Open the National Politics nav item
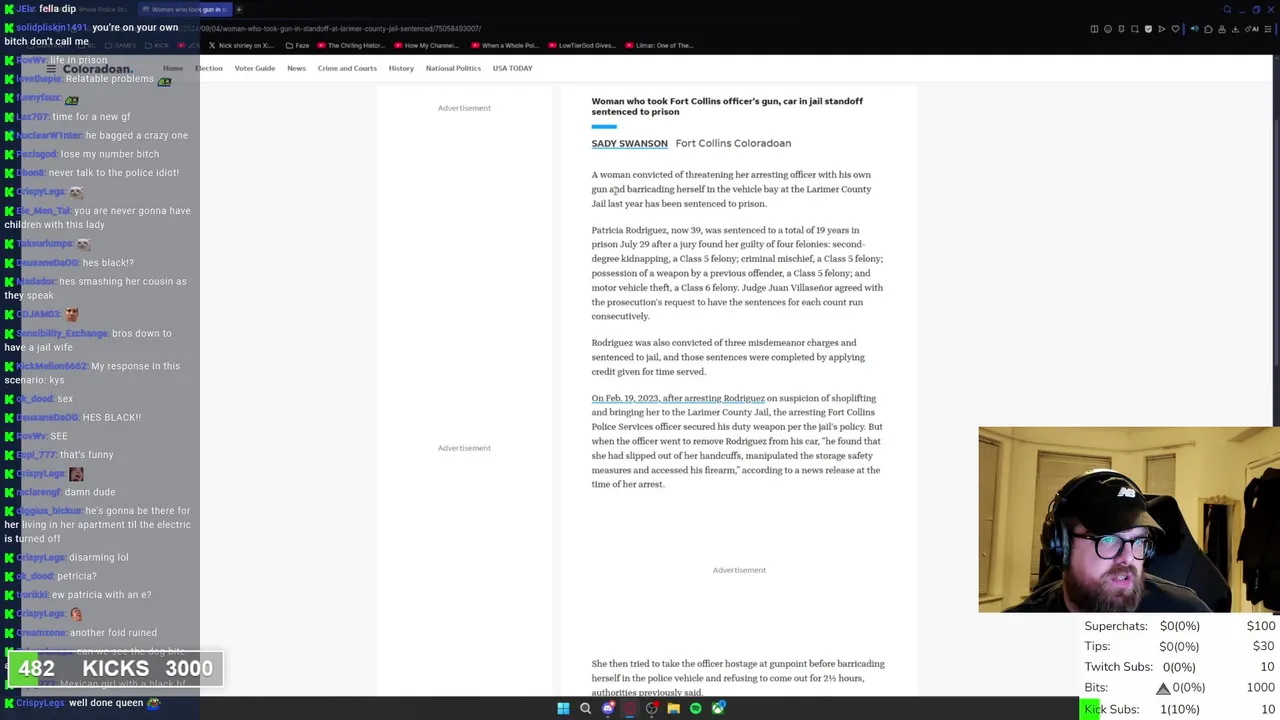Viewport: 1280px width, 720px height. click(453, 68)
